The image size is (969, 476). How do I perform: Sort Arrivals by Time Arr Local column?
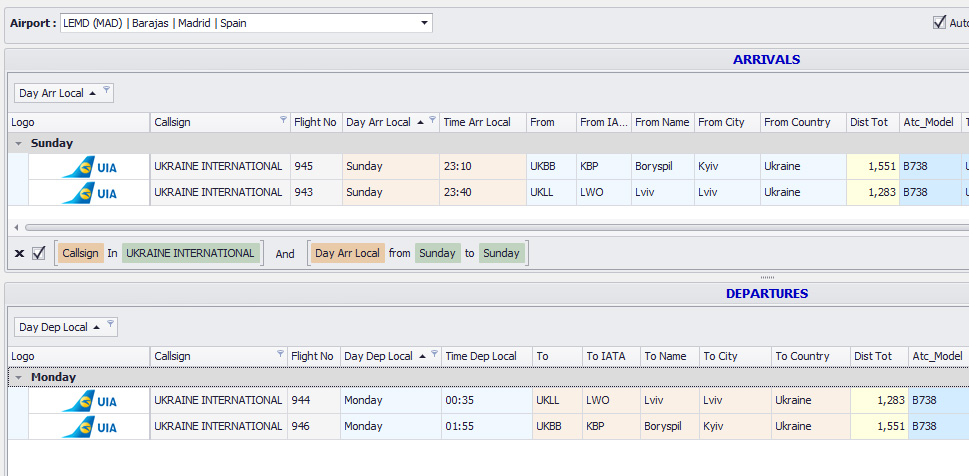(x=483, y=122)
